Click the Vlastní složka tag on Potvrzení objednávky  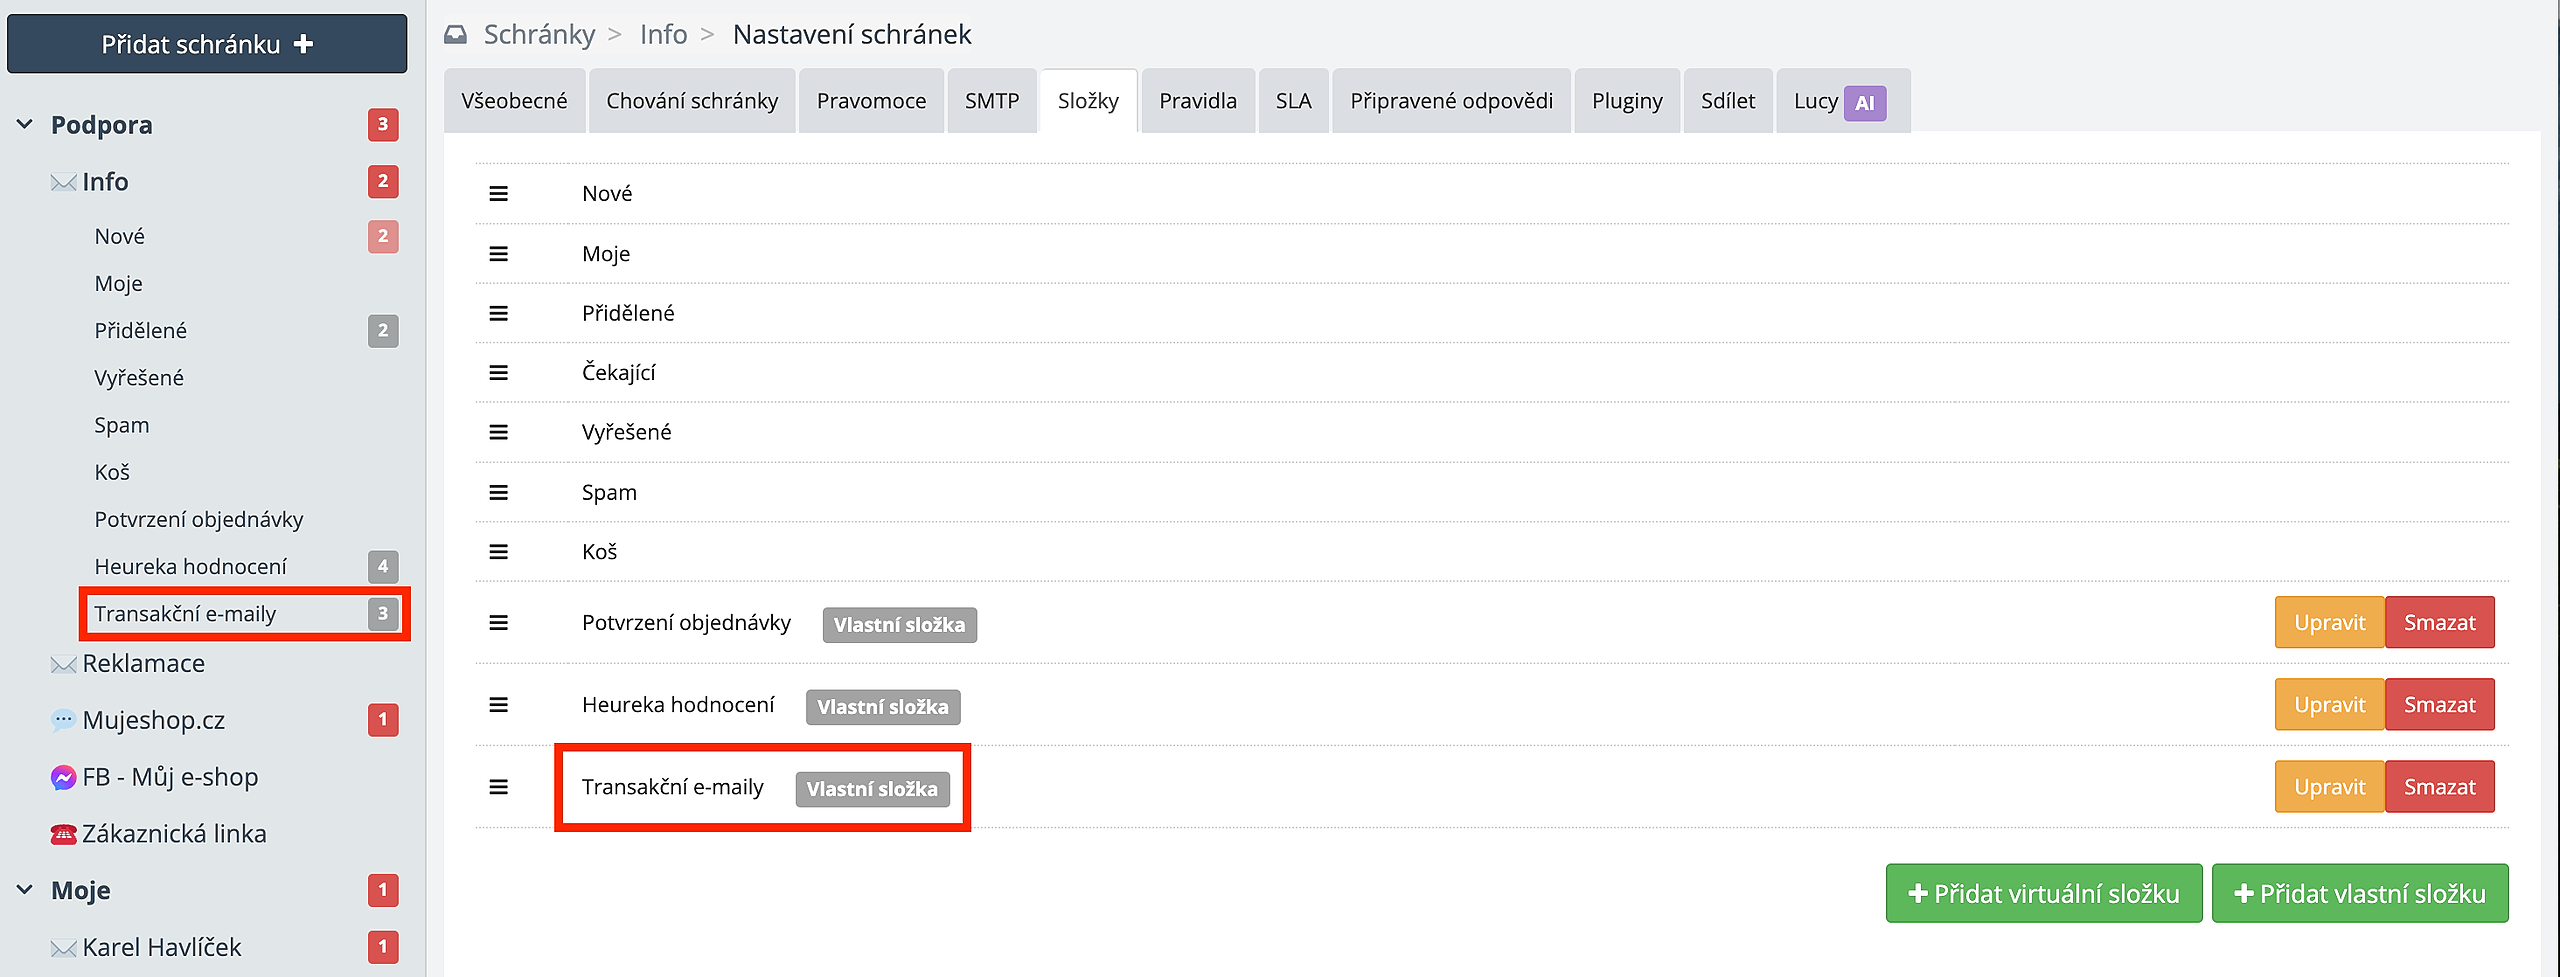pos(900,625)
